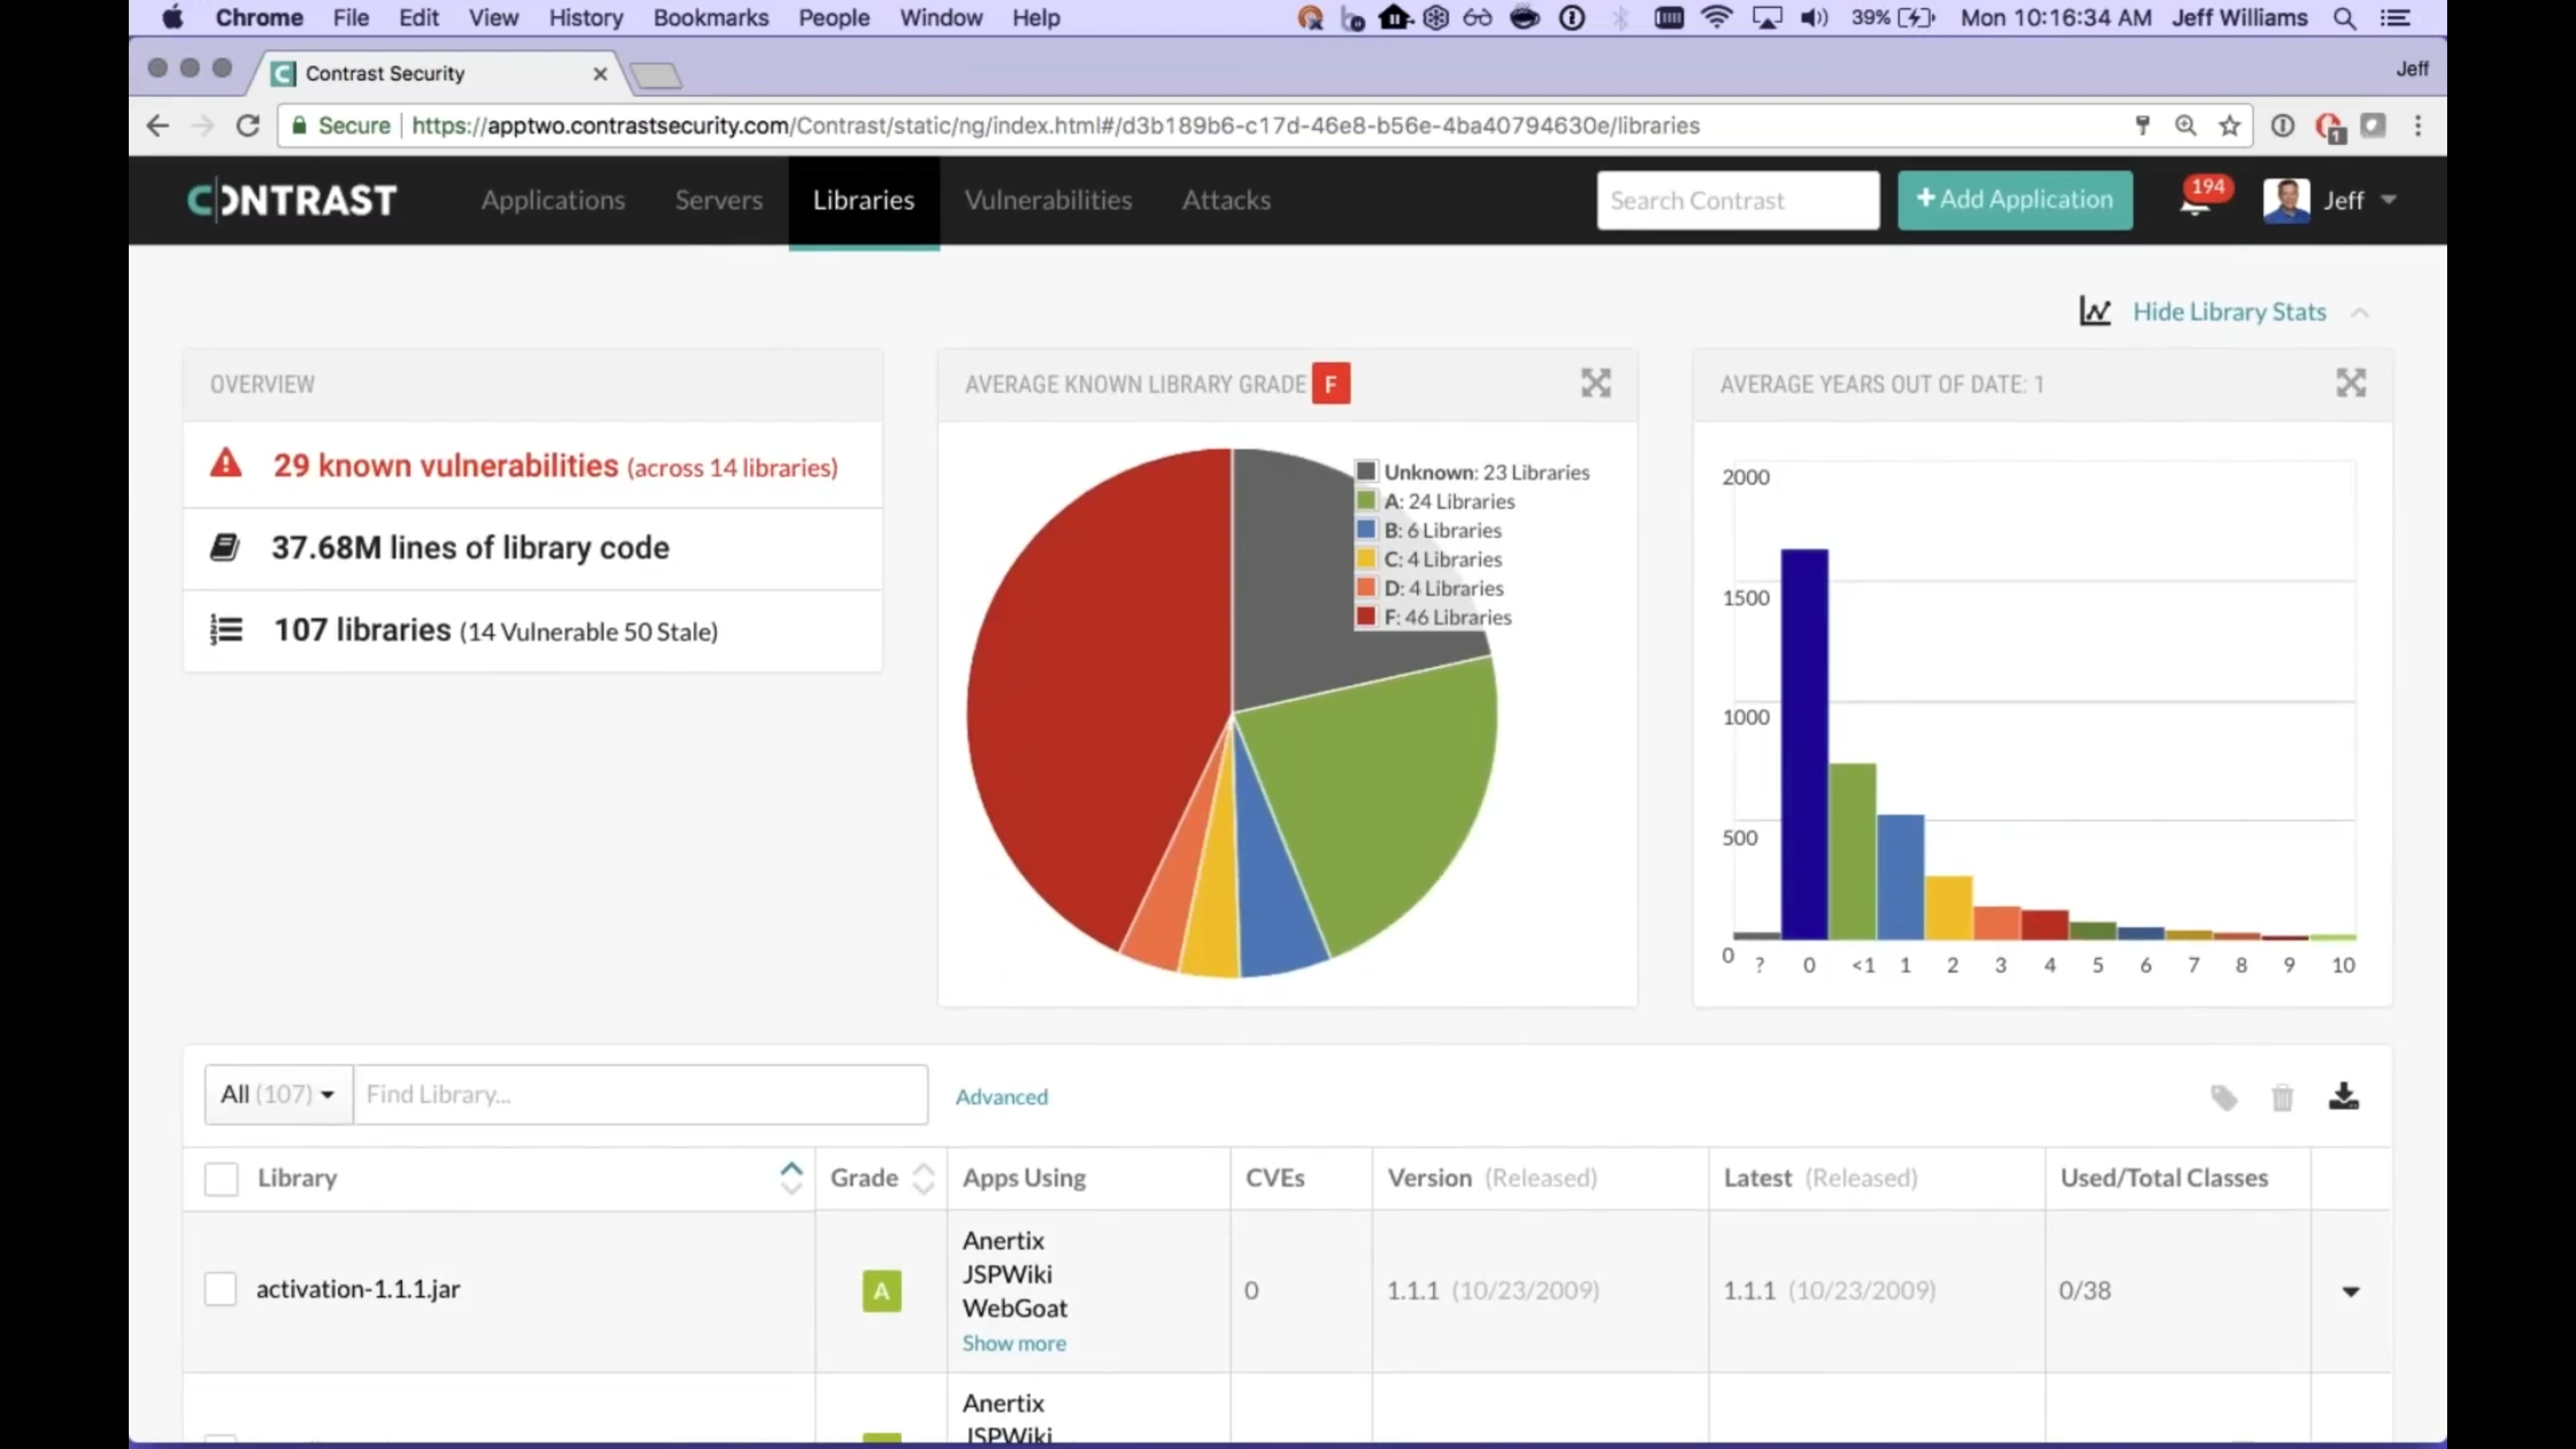
Task: Expand the Average Known Library Grade chart
Action: 1596,383
